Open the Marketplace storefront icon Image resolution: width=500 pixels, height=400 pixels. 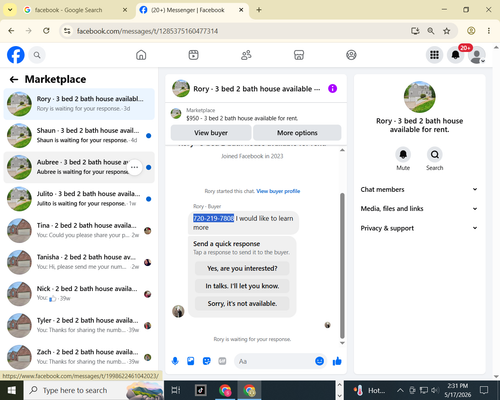pyautogui.click(x=299, y=55)
